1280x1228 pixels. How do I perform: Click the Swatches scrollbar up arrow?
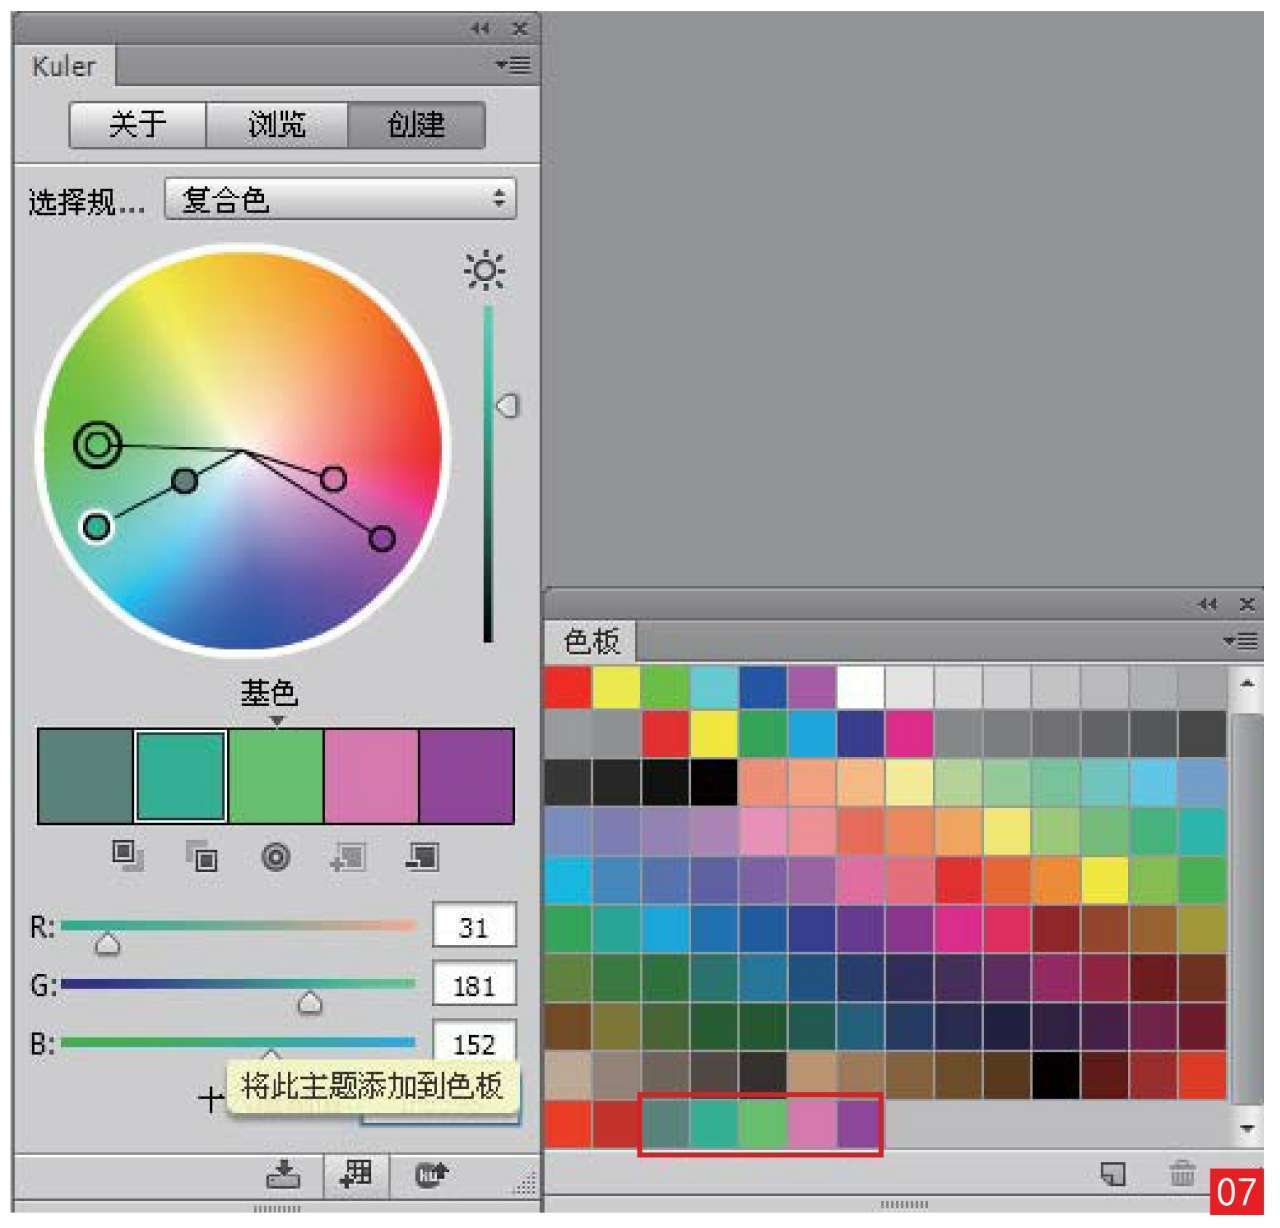point(1247,684)
